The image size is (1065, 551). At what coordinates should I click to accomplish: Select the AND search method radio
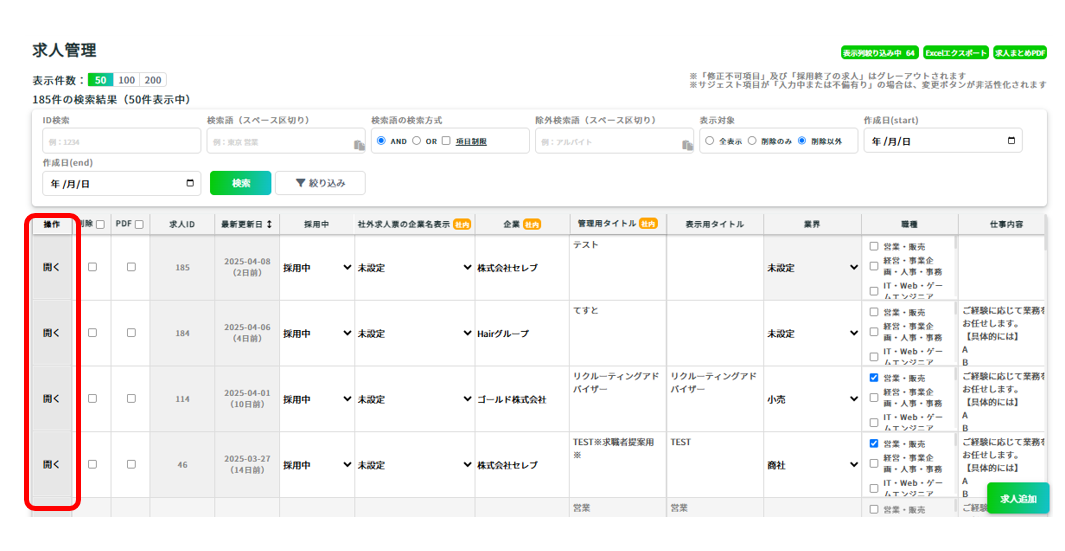click(x=381, y=141)
